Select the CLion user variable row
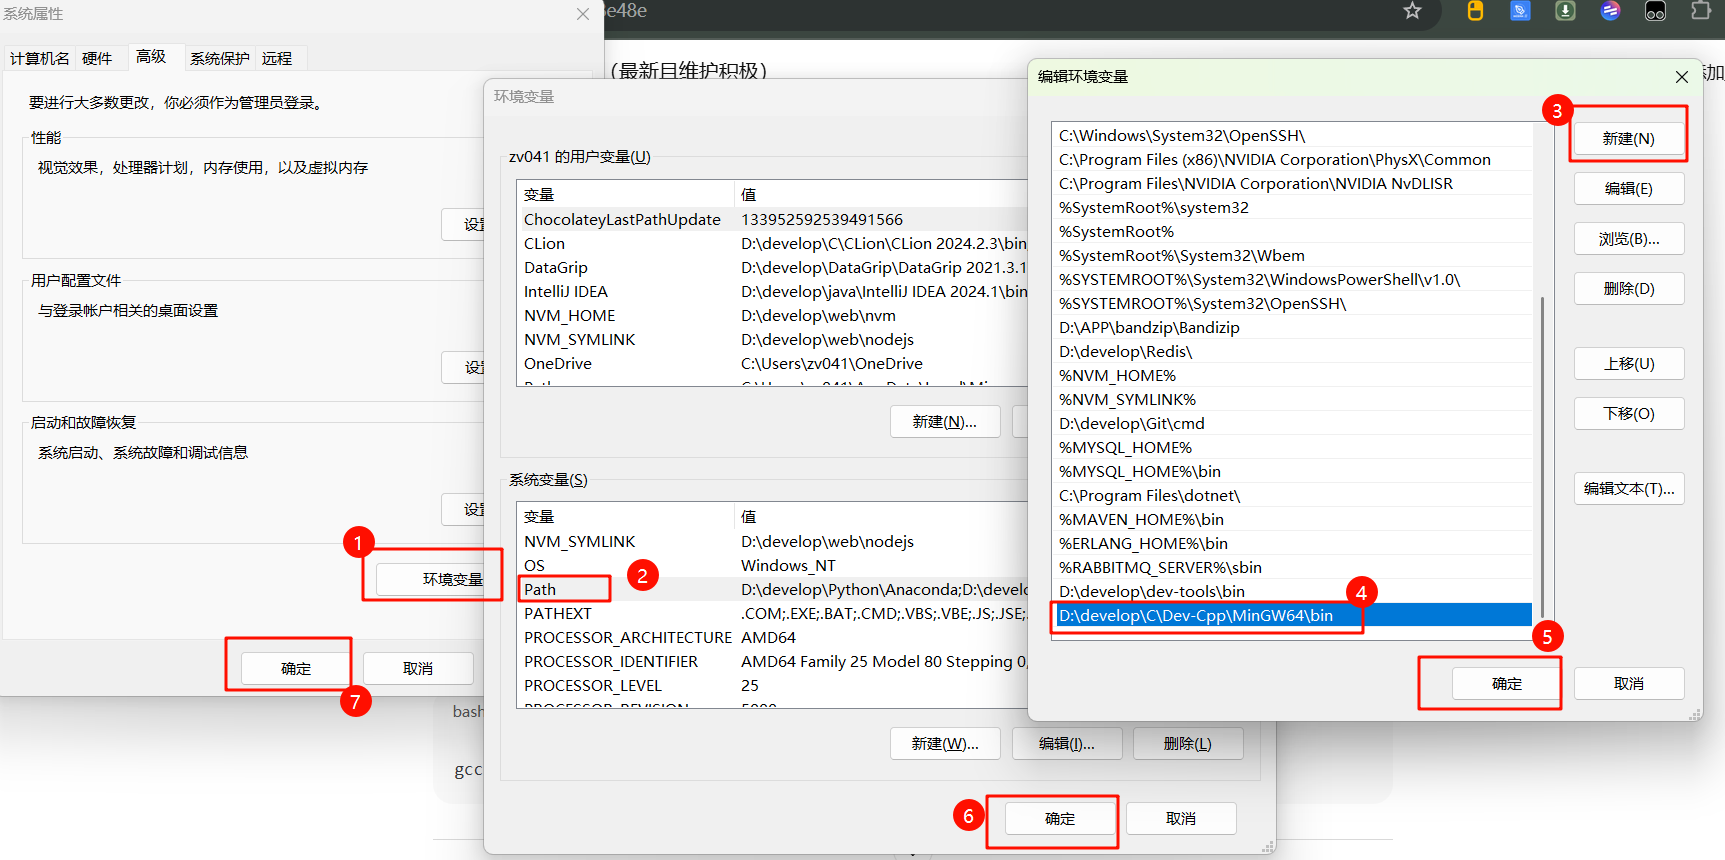Screen dimensions: 1725x860 pyautogui.click(x=773, y=244)
